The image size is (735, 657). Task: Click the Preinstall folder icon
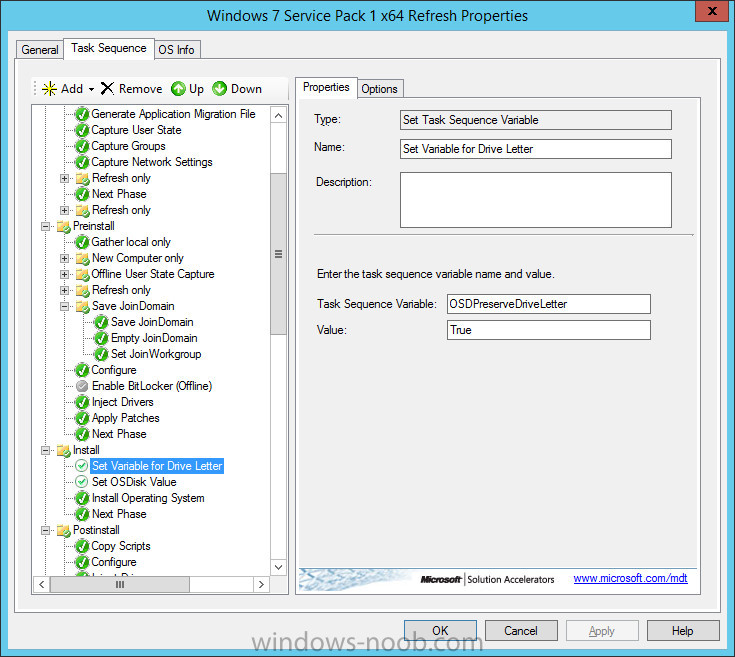tap(63, 226)
